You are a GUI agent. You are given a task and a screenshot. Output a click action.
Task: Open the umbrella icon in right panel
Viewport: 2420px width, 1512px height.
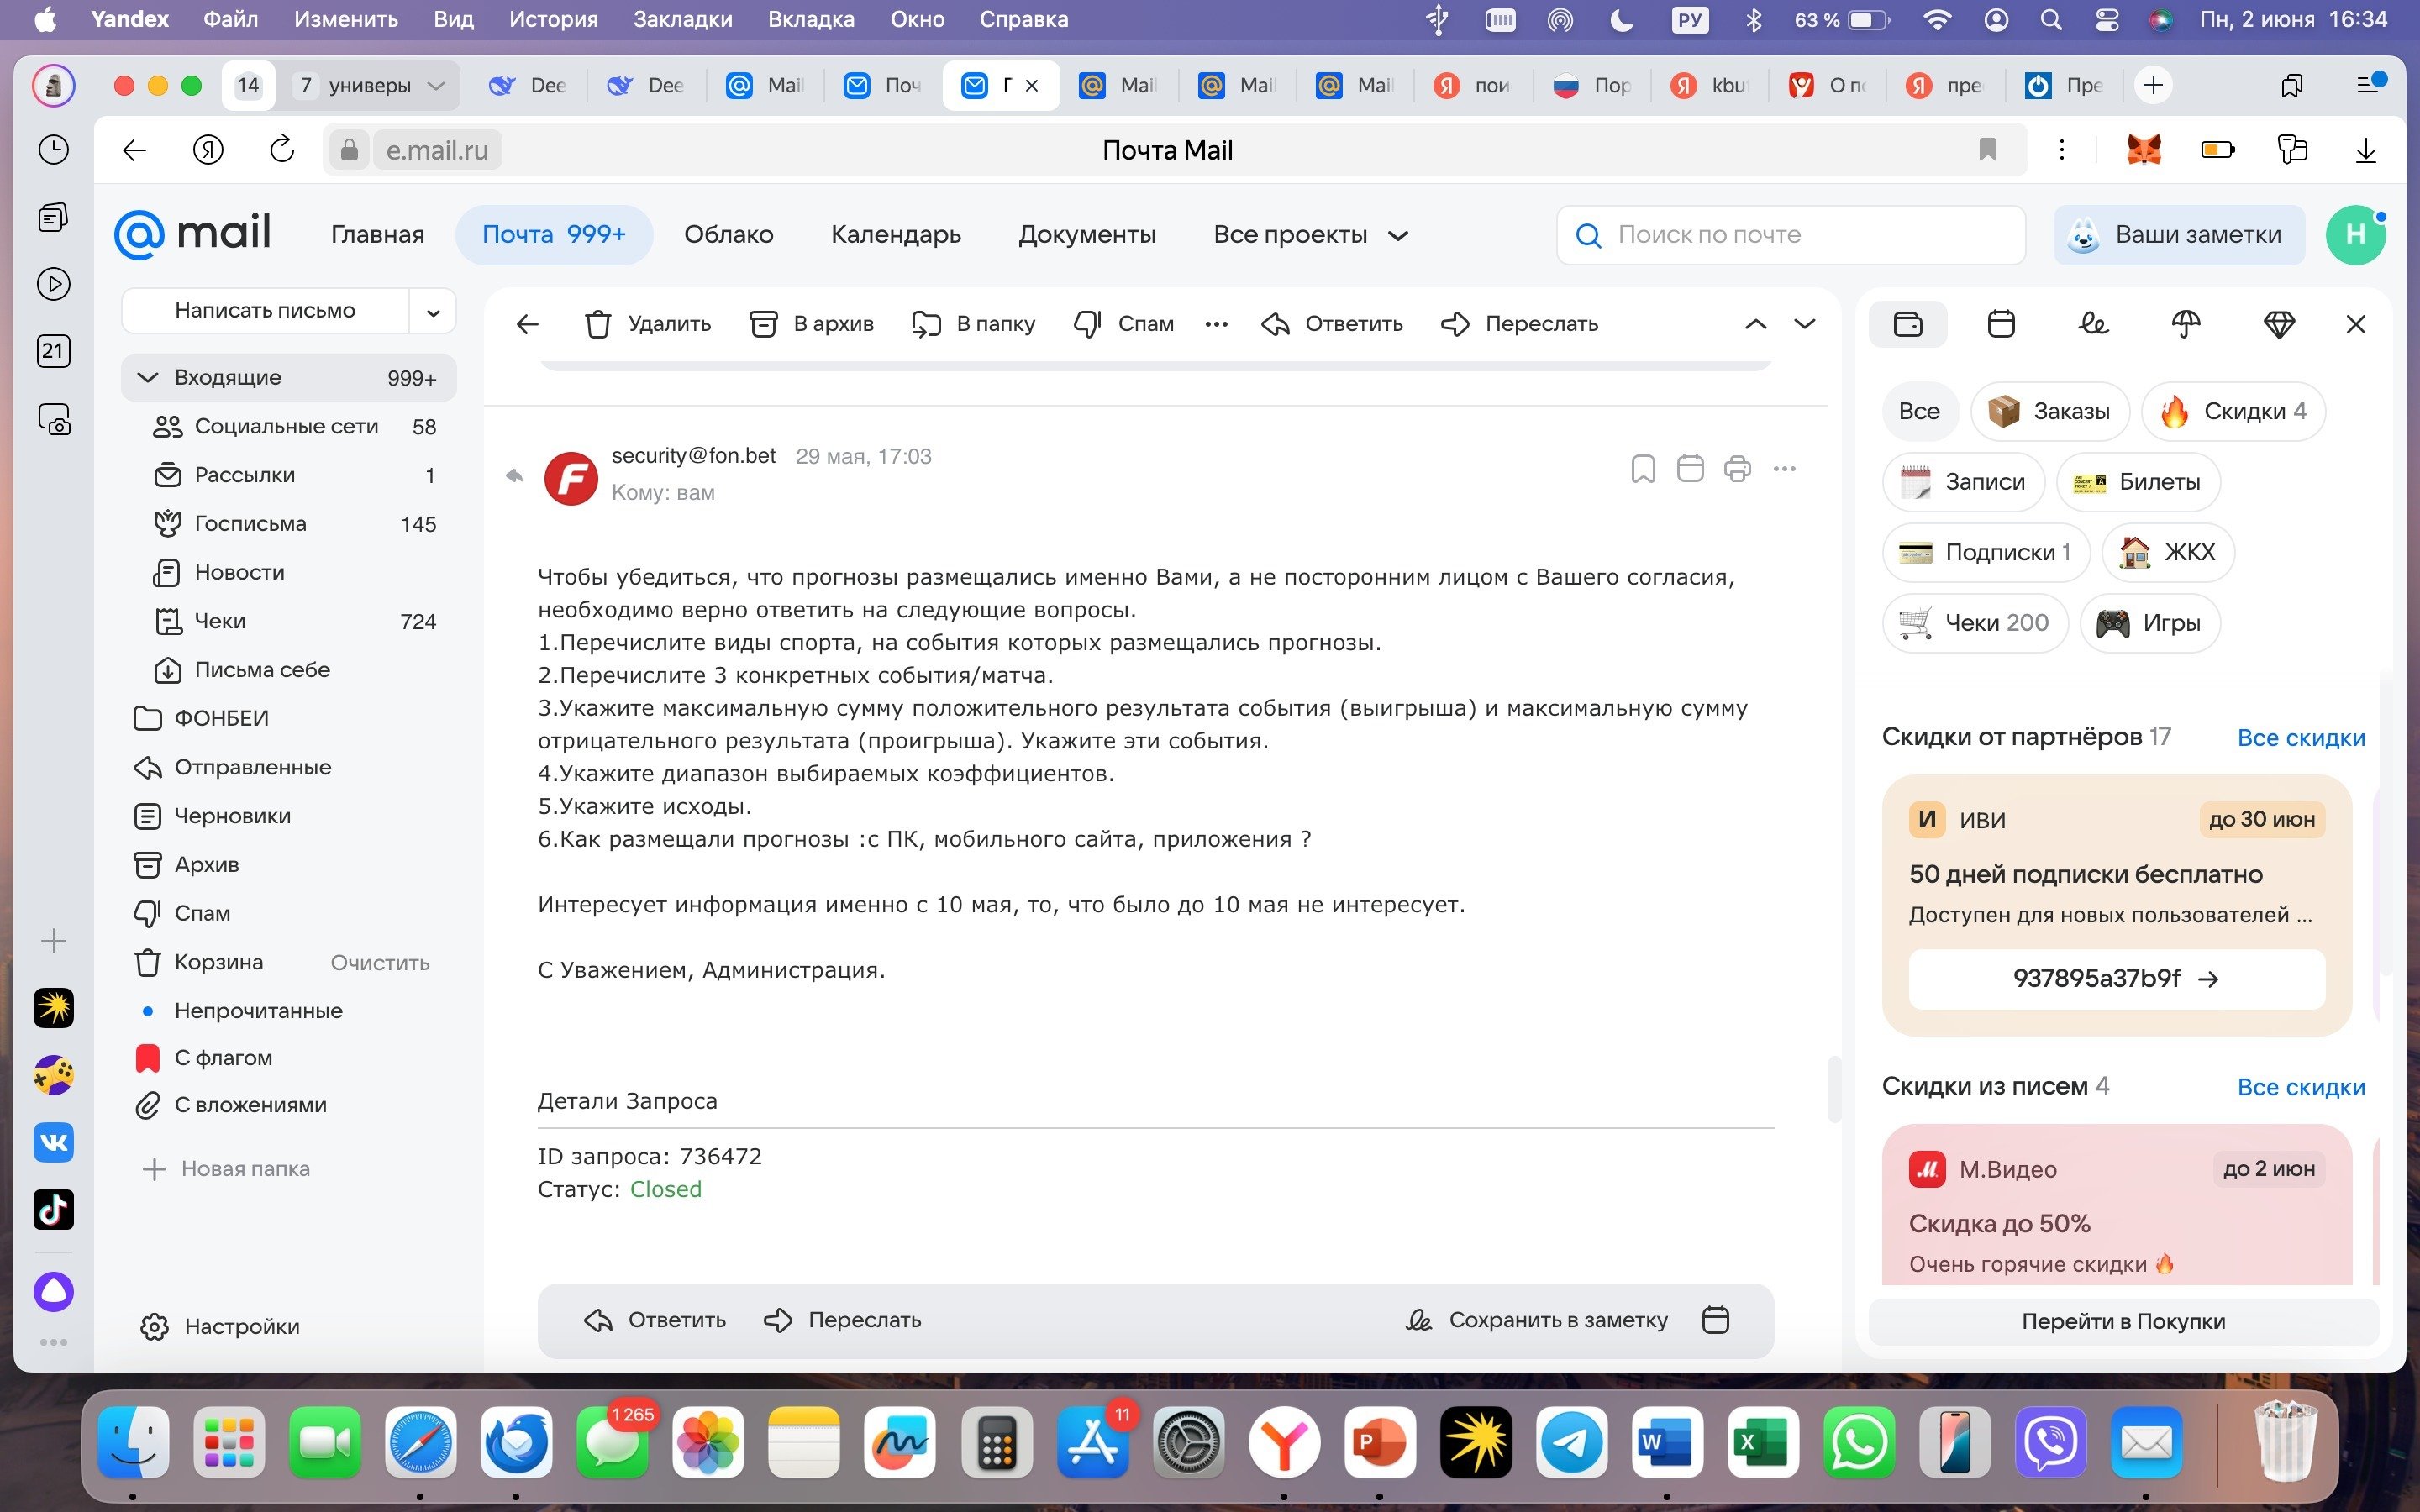pyautogui.click(x=2186, y=324)
